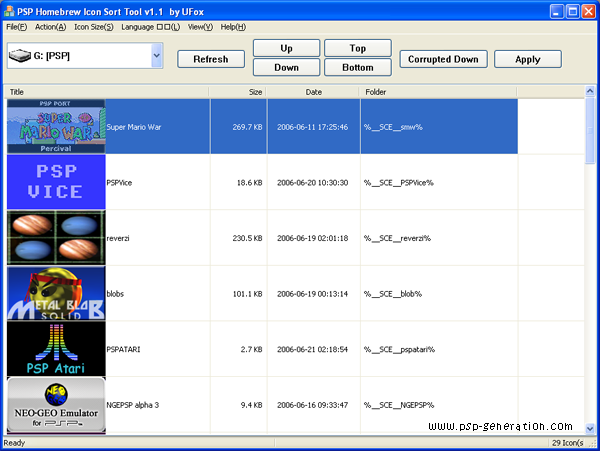This screenshot has height=451, width=600.
Task: Open the Action menu
Action: click(51, 27)
